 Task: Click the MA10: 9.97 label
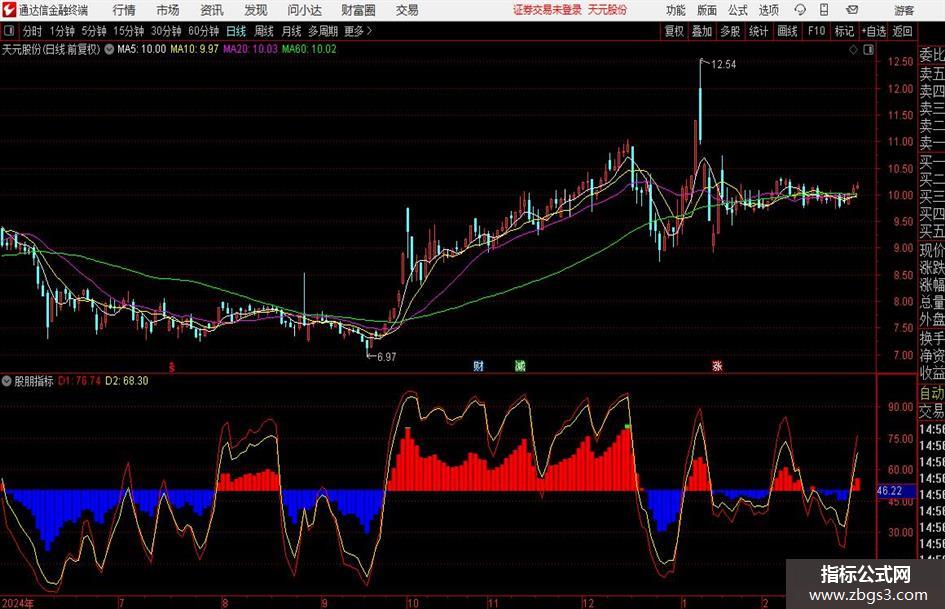click(194, 49)
